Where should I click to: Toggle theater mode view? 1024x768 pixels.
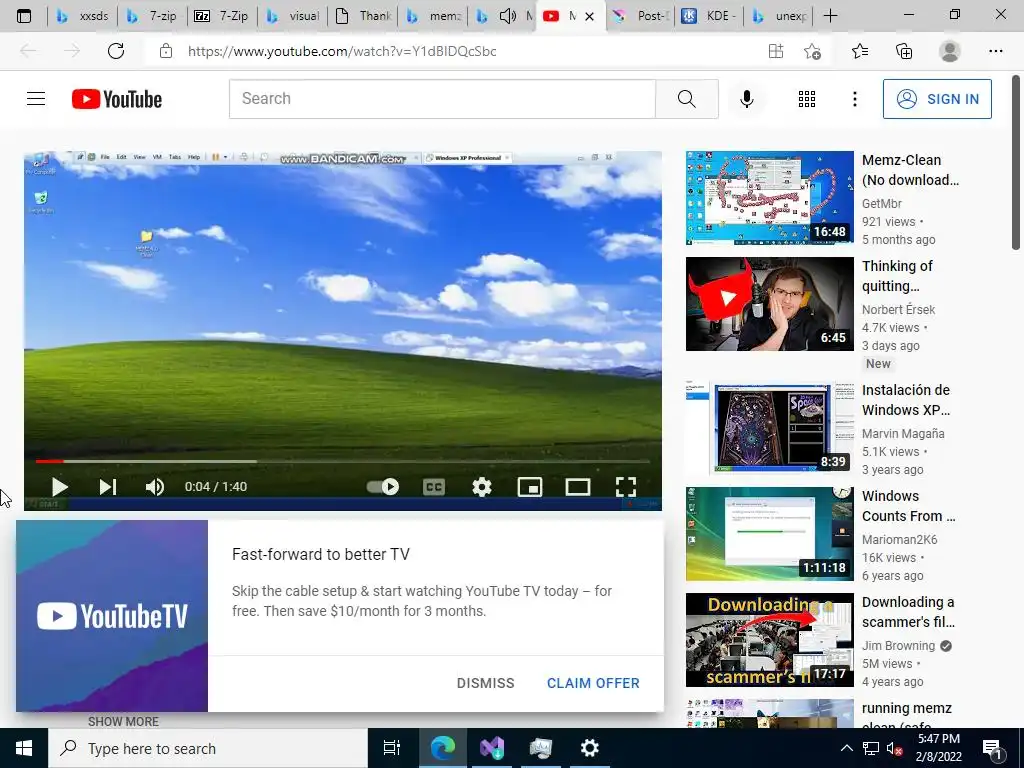click(x=578, y=487)
